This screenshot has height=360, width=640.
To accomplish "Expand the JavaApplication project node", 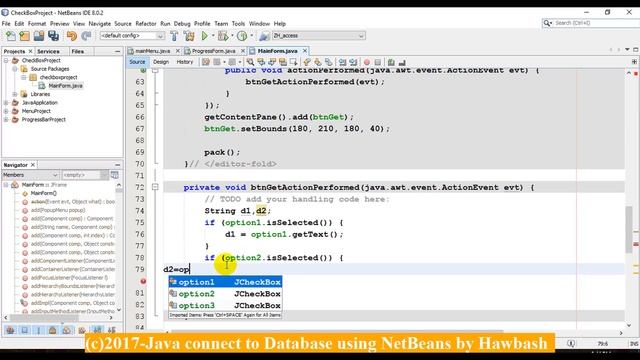I will [6, 103].
